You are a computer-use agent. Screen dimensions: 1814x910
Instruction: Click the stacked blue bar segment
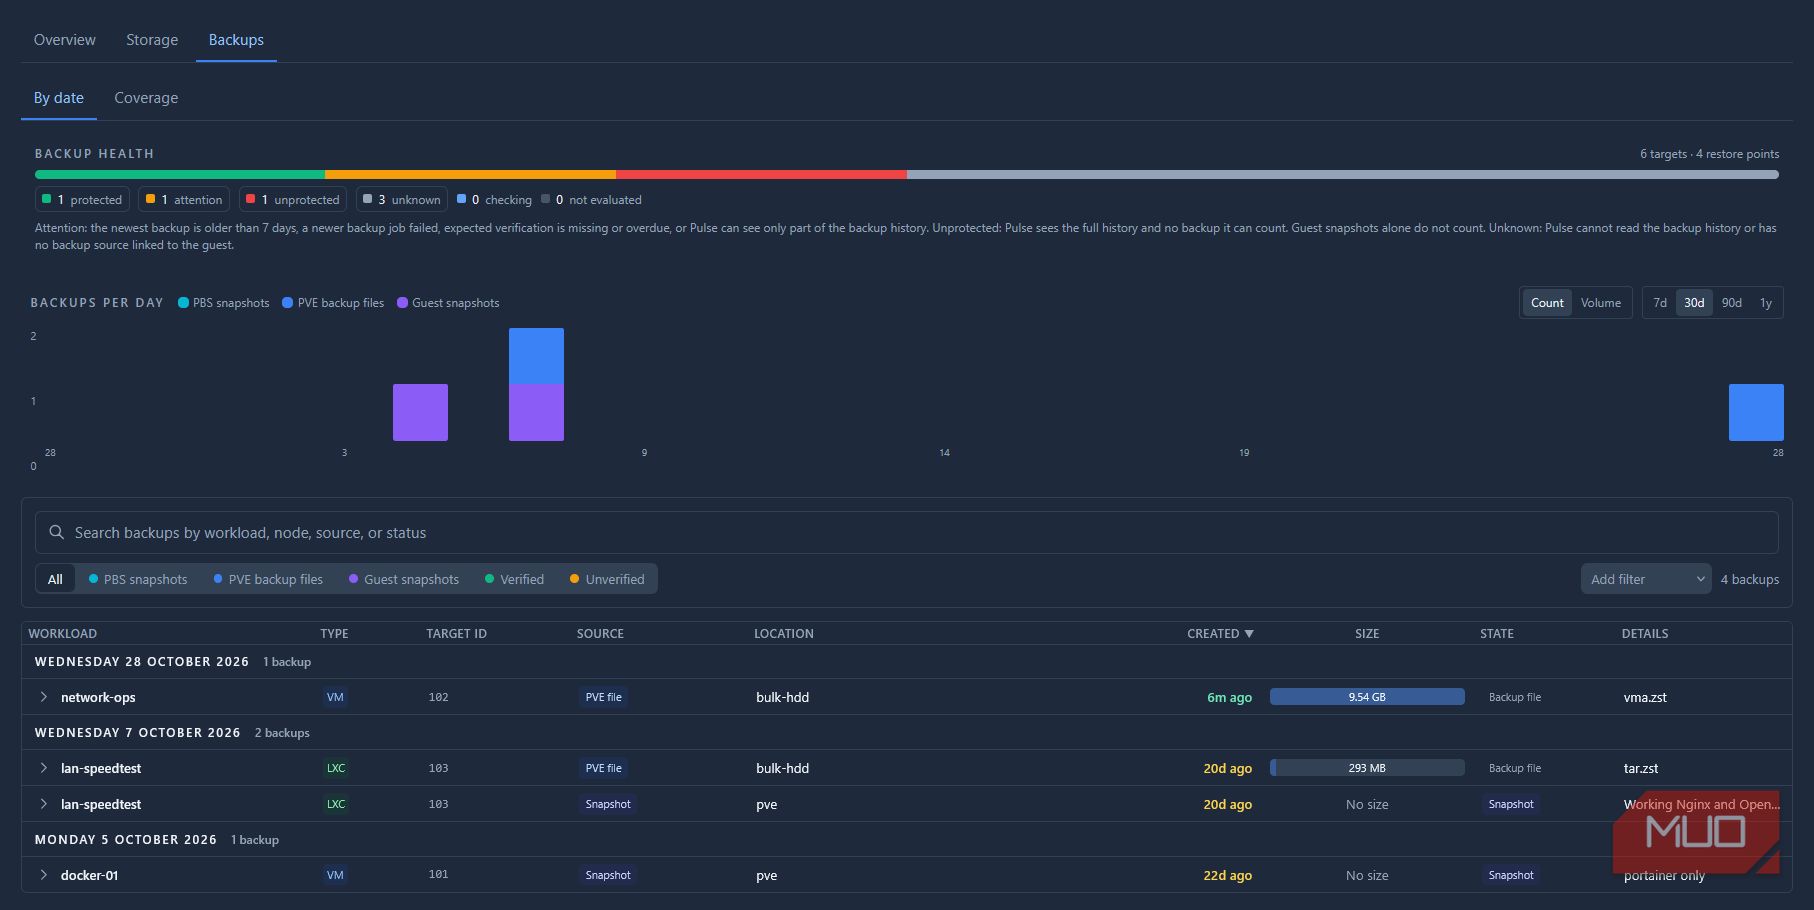point(536,356)
